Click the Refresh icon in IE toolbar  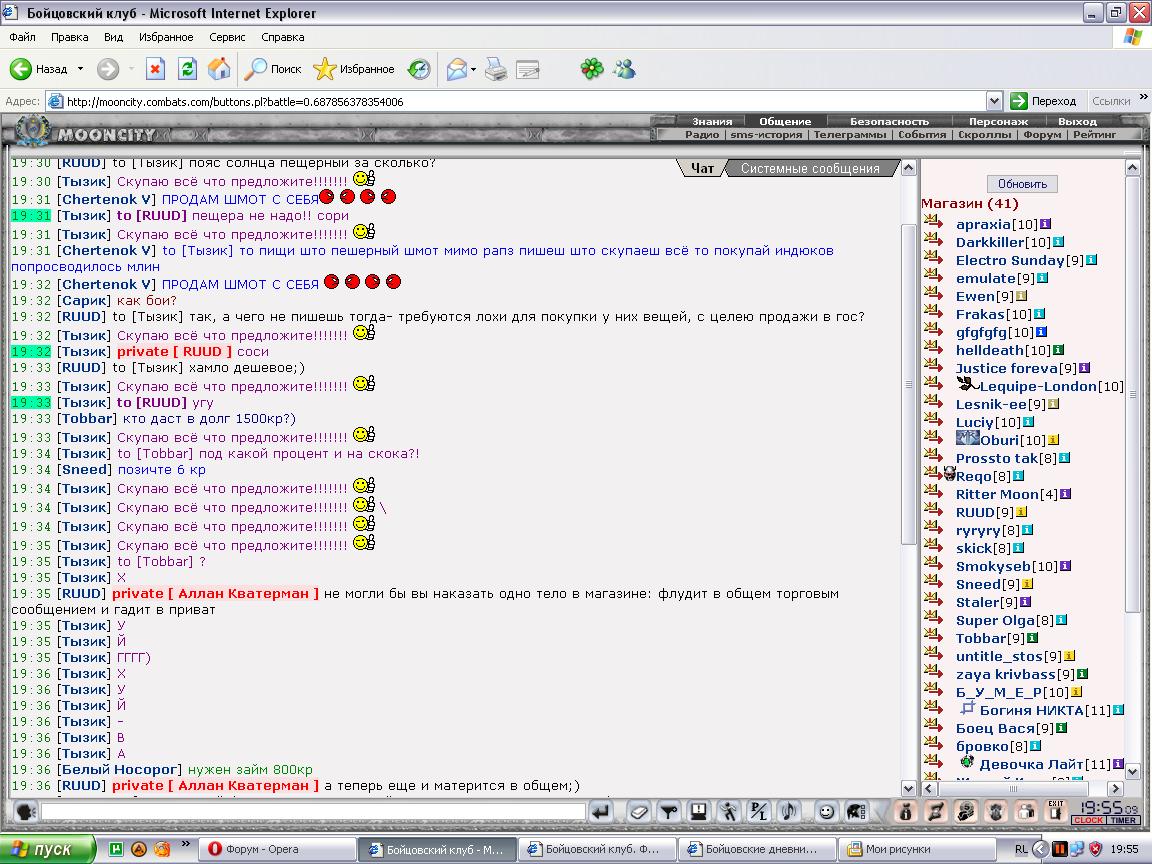tap(187, 69)
